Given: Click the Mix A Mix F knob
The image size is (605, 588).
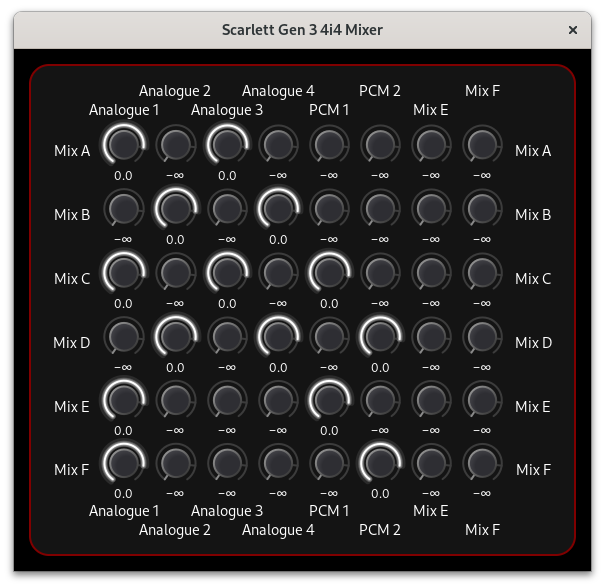Looking at the screenshot, I should (482, 145).
